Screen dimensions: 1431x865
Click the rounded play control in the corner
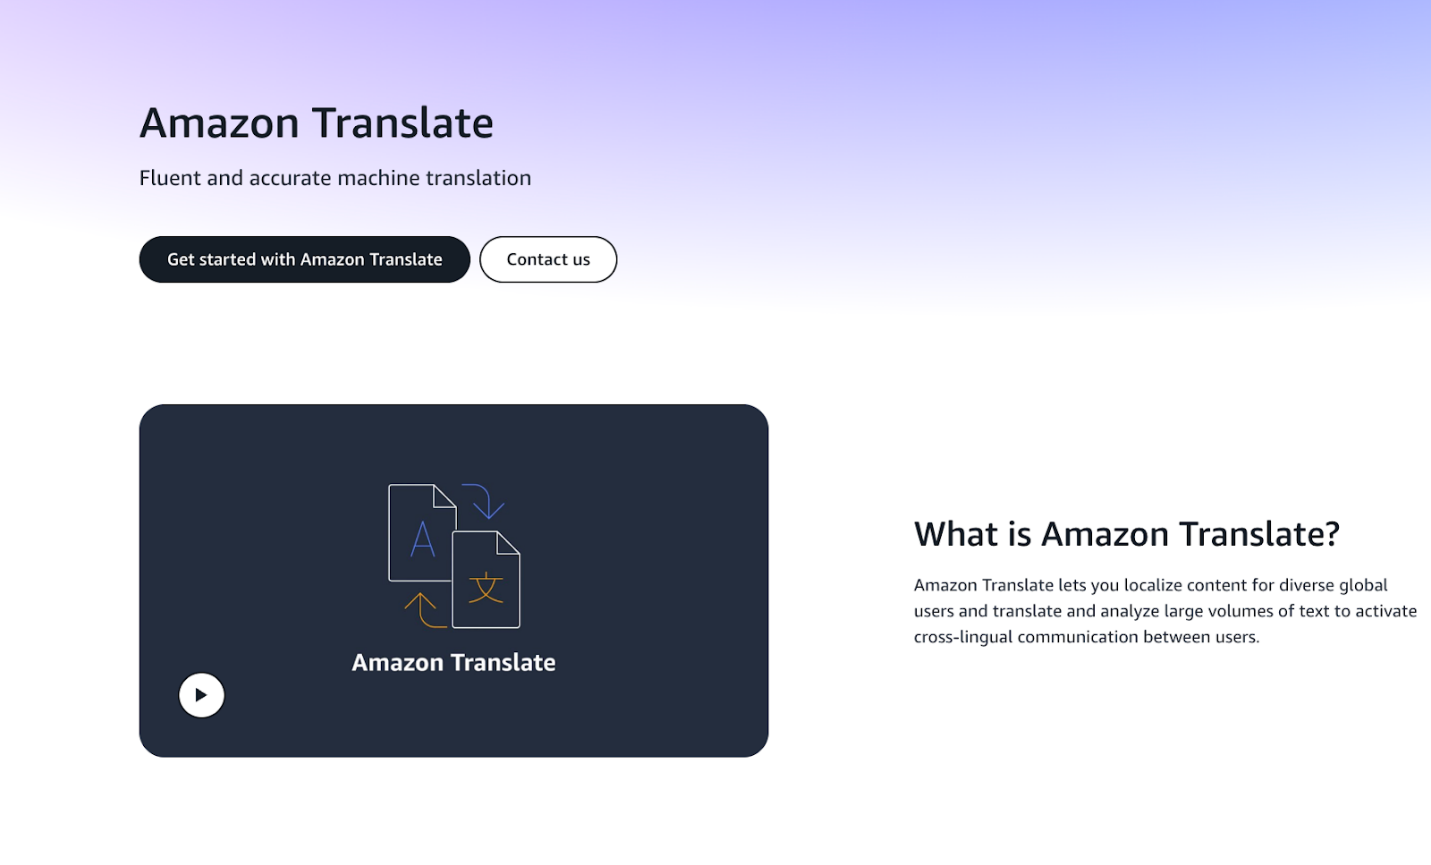(x=201, y=694)
